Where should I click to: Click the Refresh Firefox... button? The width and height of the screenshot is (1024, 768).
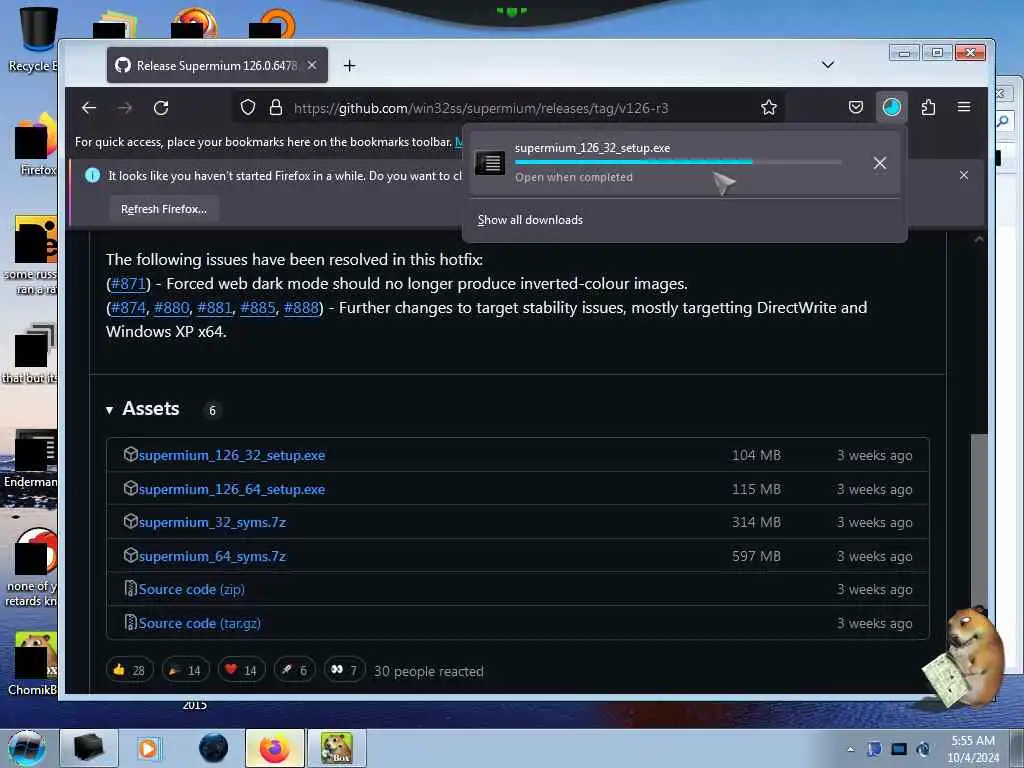(x=164, y=209)
